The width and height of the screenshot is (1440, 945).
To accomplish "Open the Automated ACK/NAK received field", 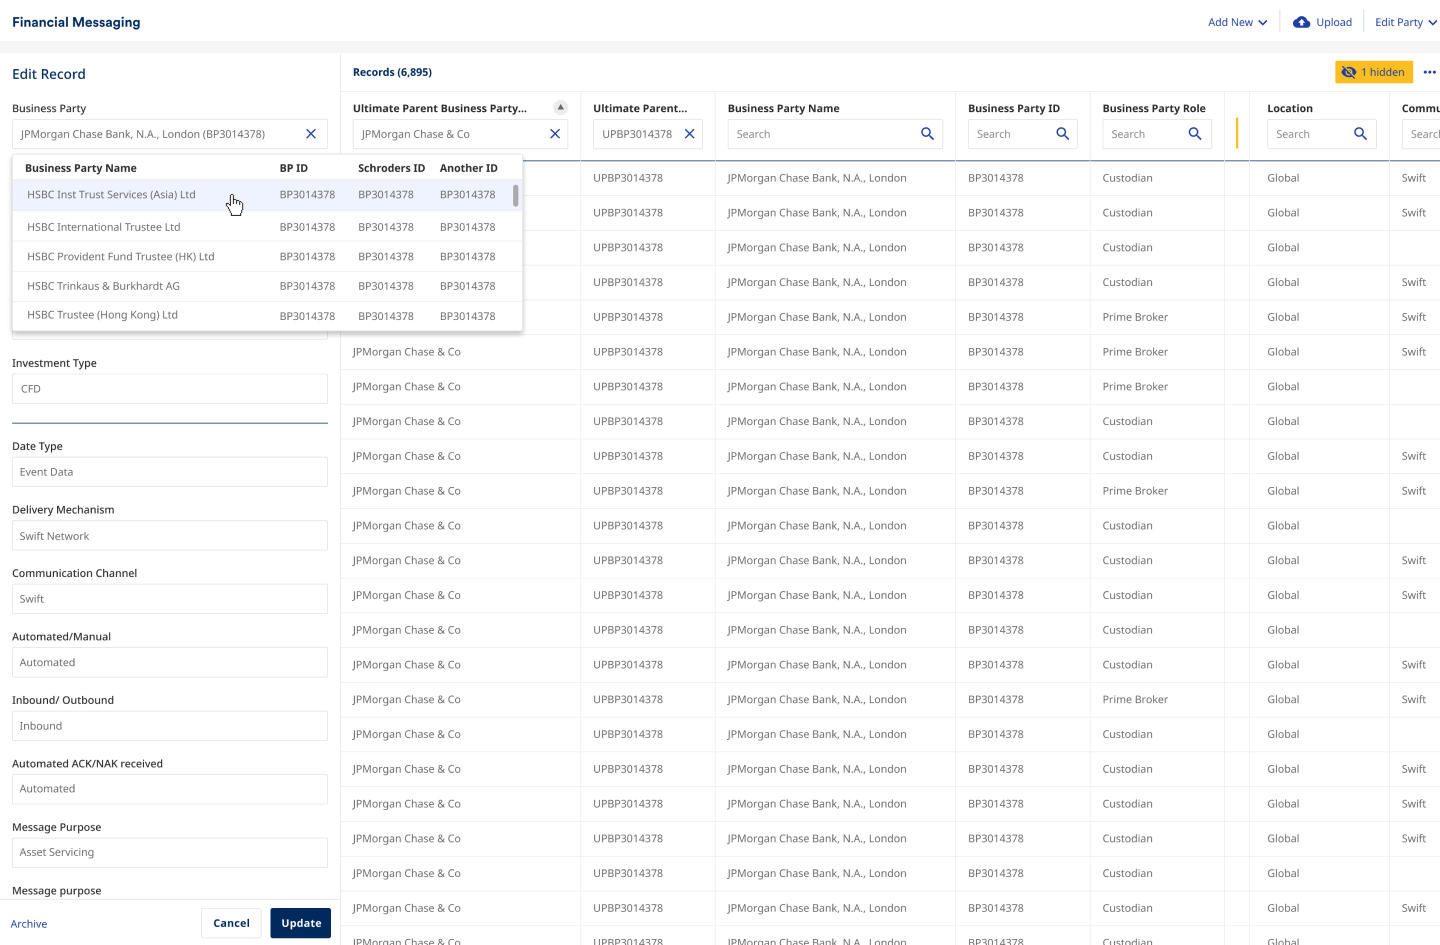I will click(x=170, y=789).
